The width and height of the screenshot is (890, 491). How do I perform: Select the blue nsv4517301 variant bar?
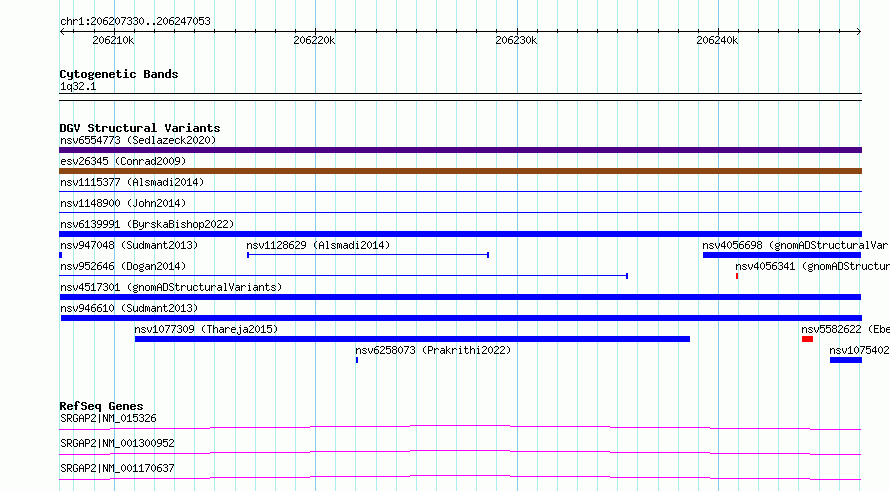click(460, 297)
